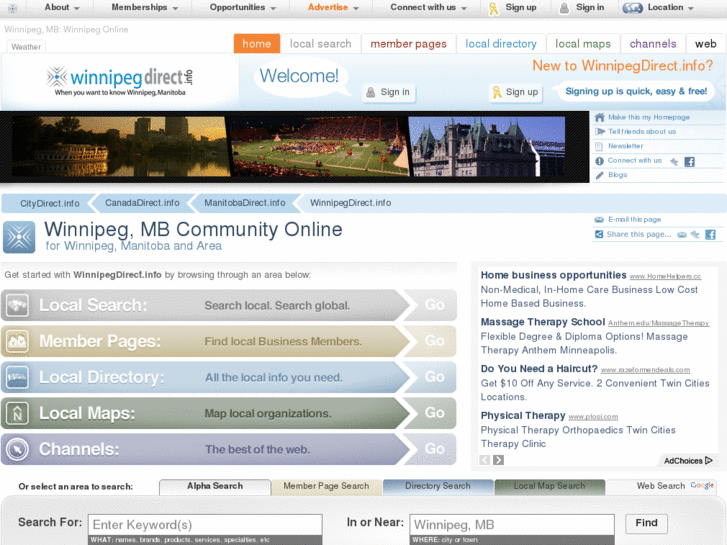Switch to Directory Search tab
This screenshot has height=545, width=727.
pyautogui.click(x=438, y=486)
